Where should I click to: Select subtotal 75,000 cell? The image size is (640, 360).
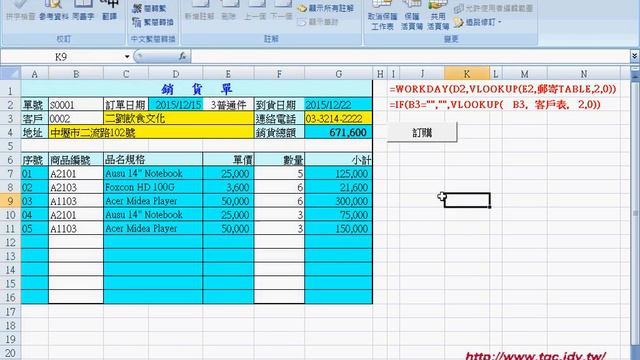click(x=338, y=215)
